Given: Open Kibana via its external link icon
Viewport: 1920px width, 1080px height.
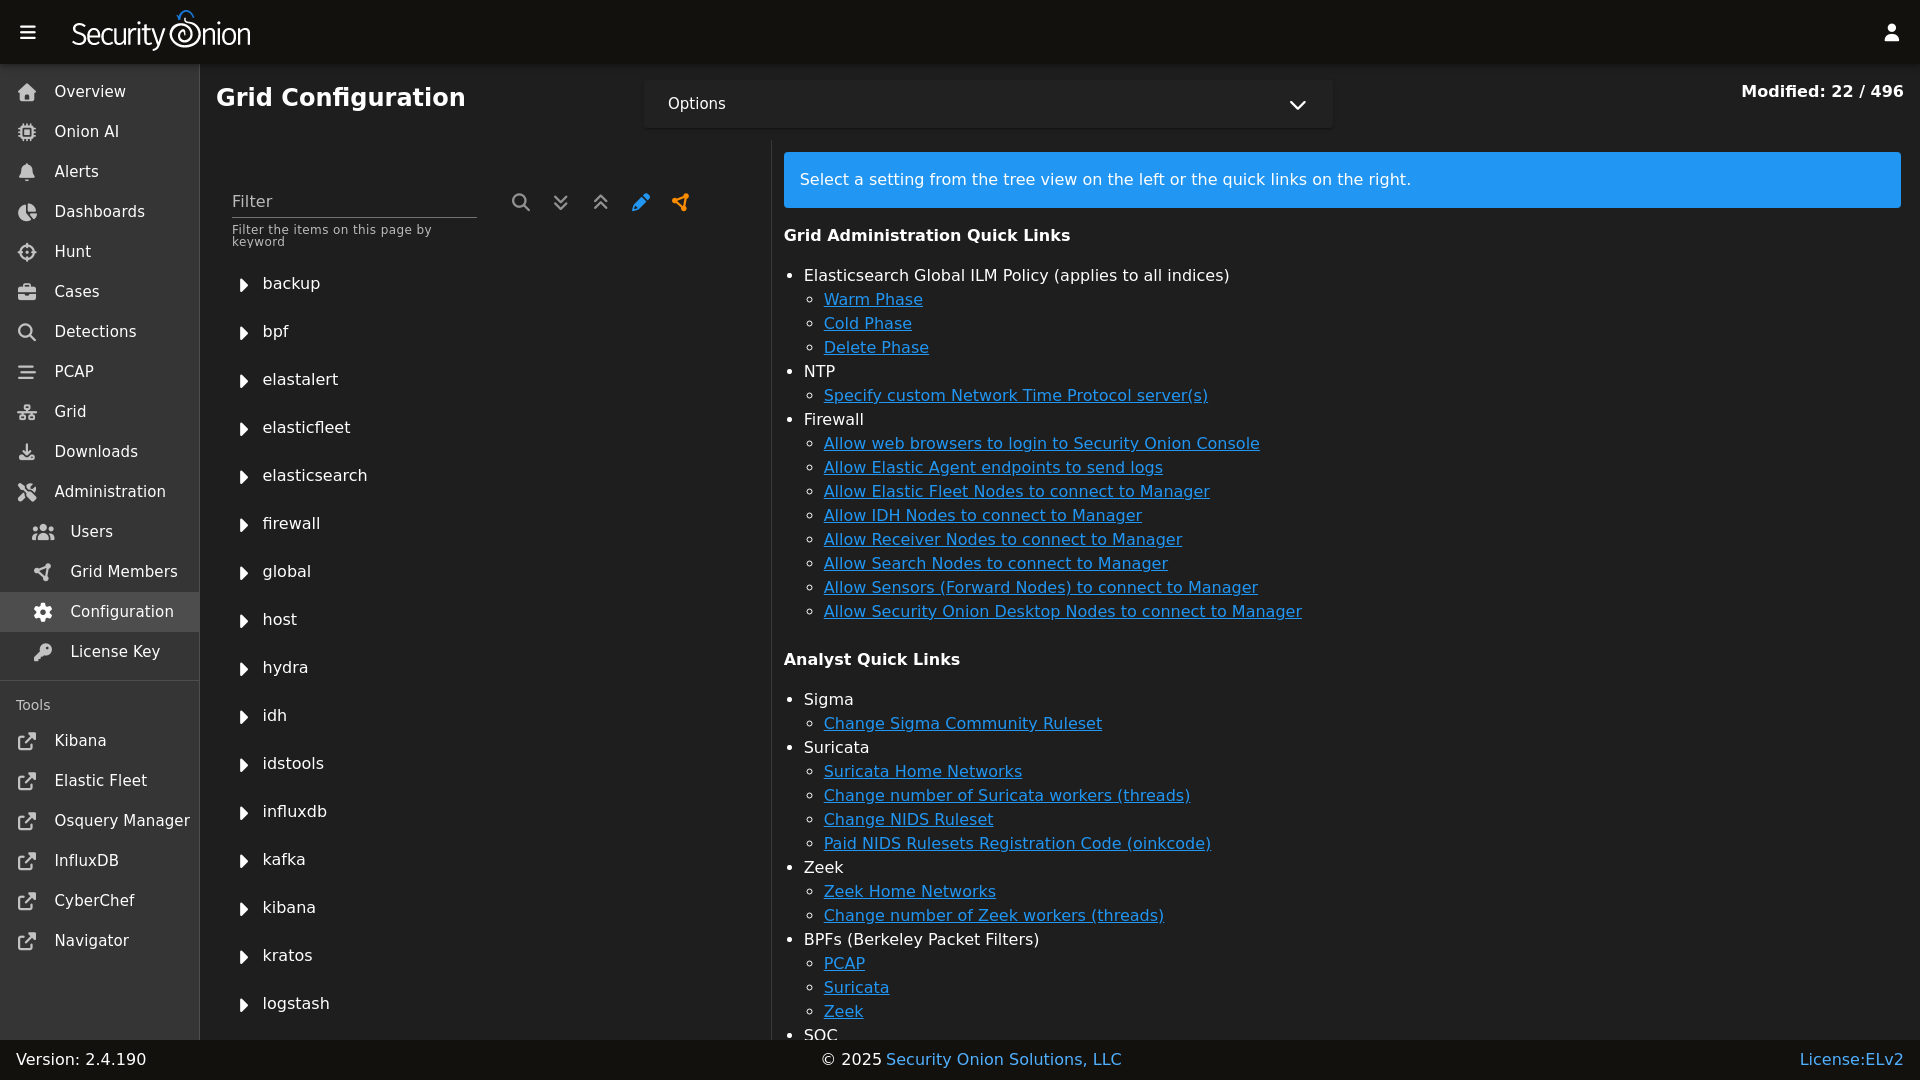Looking at the screenshot, I should 27,741.
